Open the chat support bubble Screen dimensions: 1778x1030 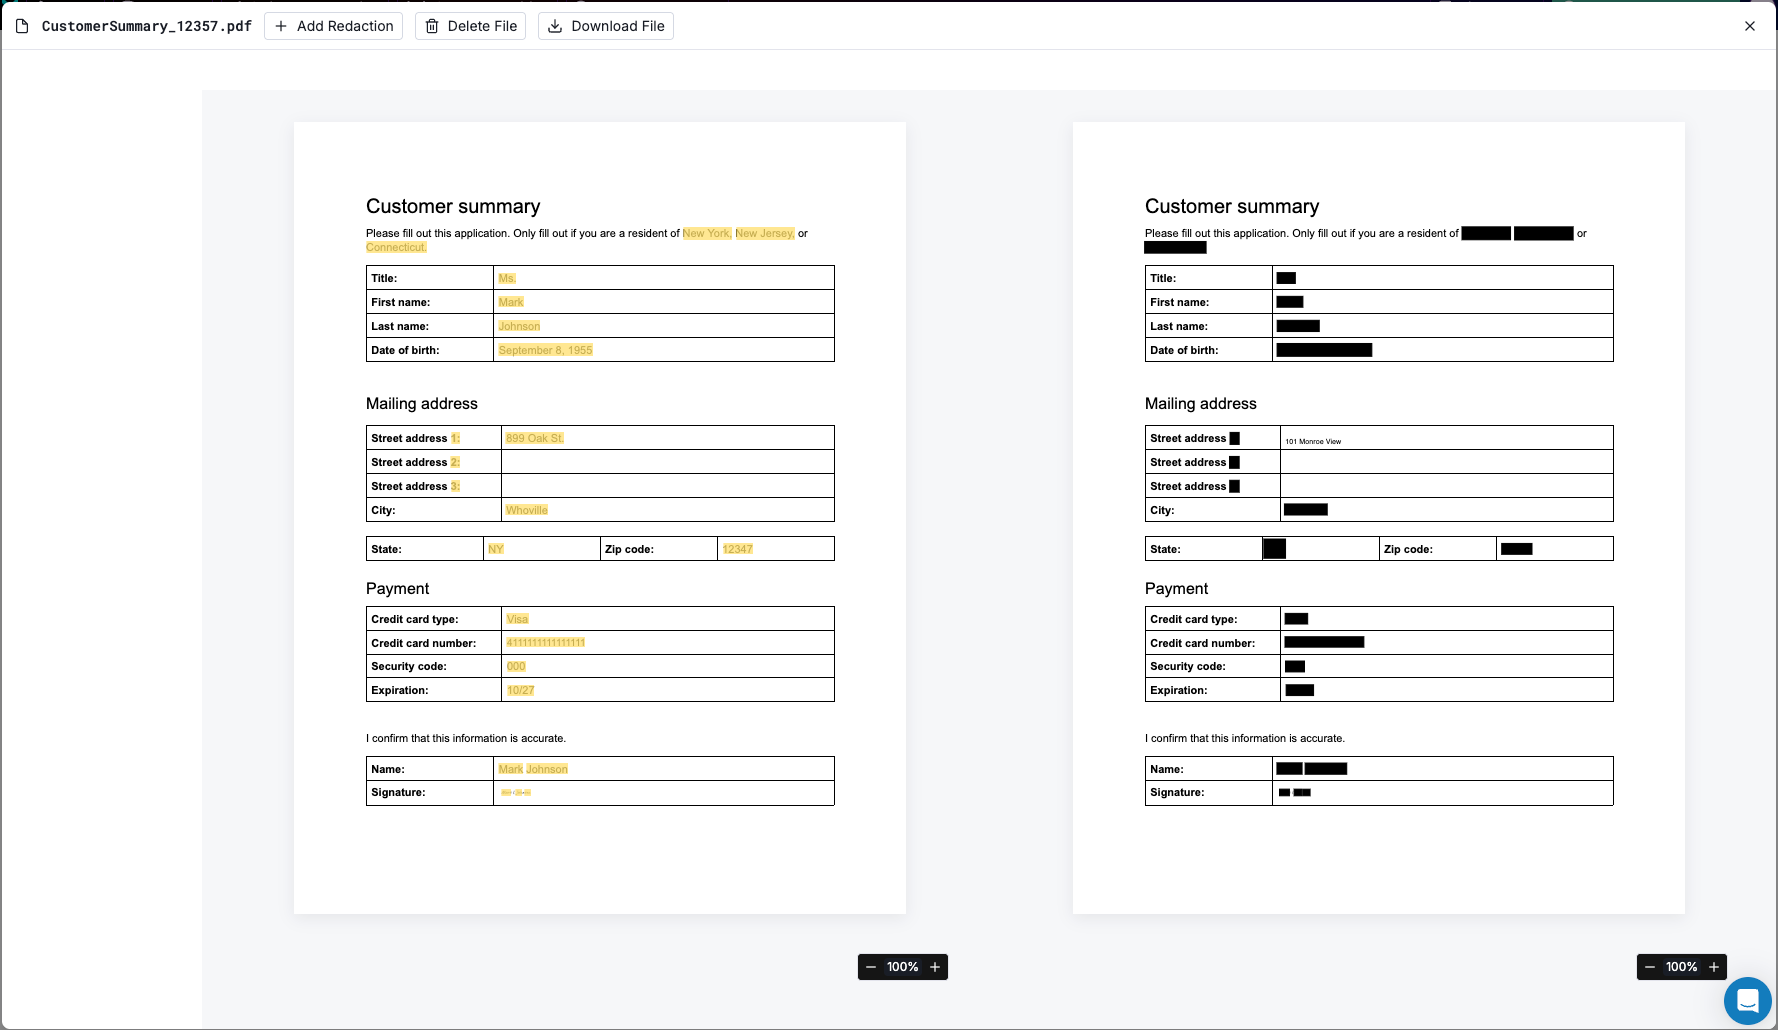1747,1000
